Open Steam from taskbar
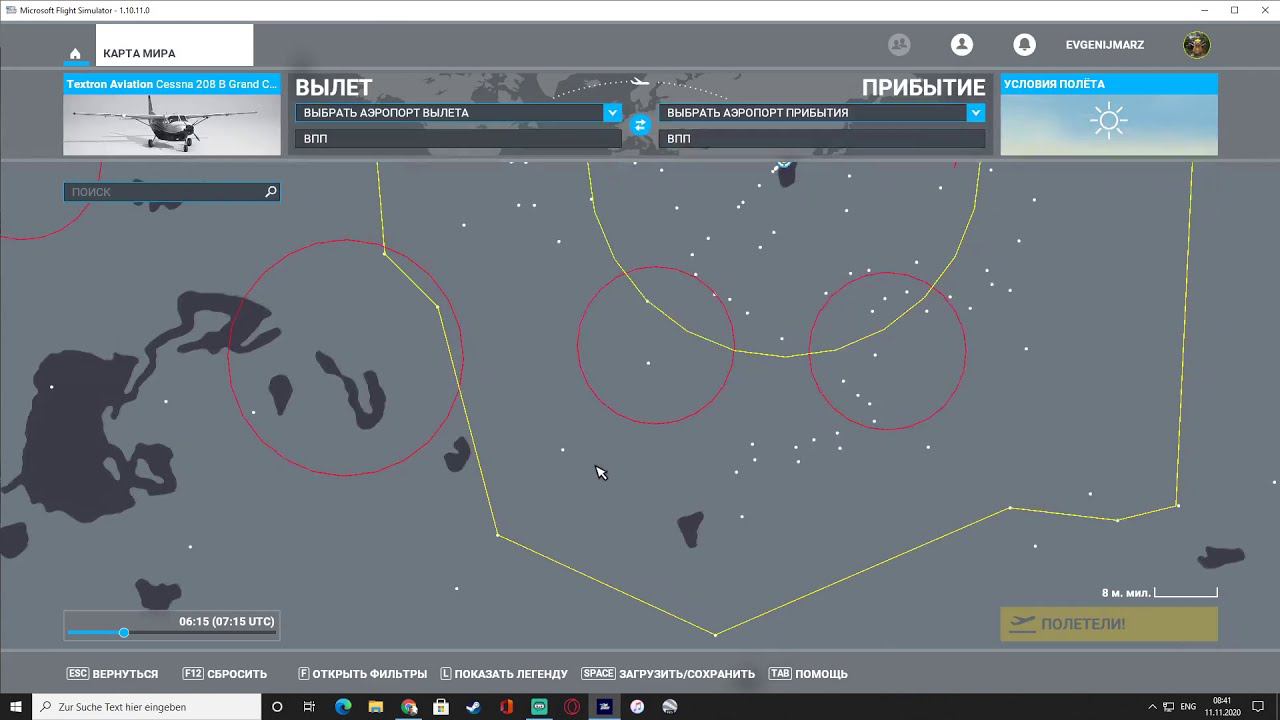 coord(474,707)
